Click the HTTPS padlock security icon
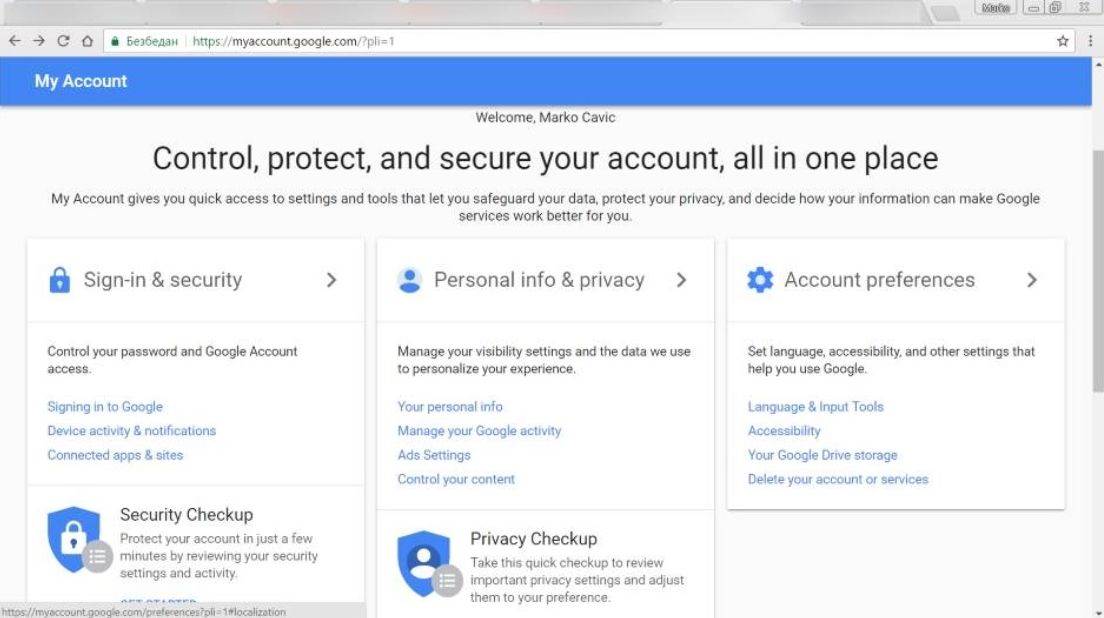This screenshot has height=618, width=1104. pos(115,41)
